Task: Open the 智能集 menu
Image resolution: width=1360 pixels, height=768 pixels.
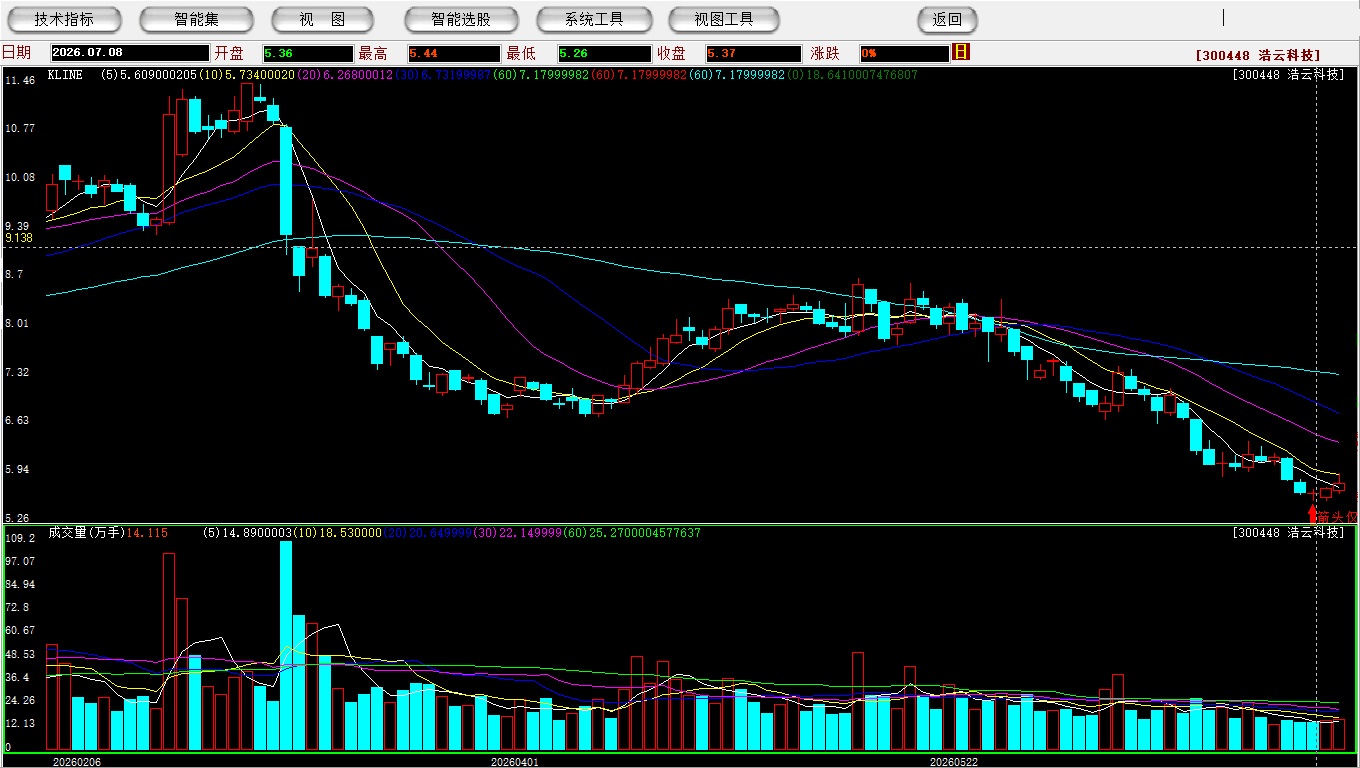Action: pyautogui.click(x=196, y=19)
